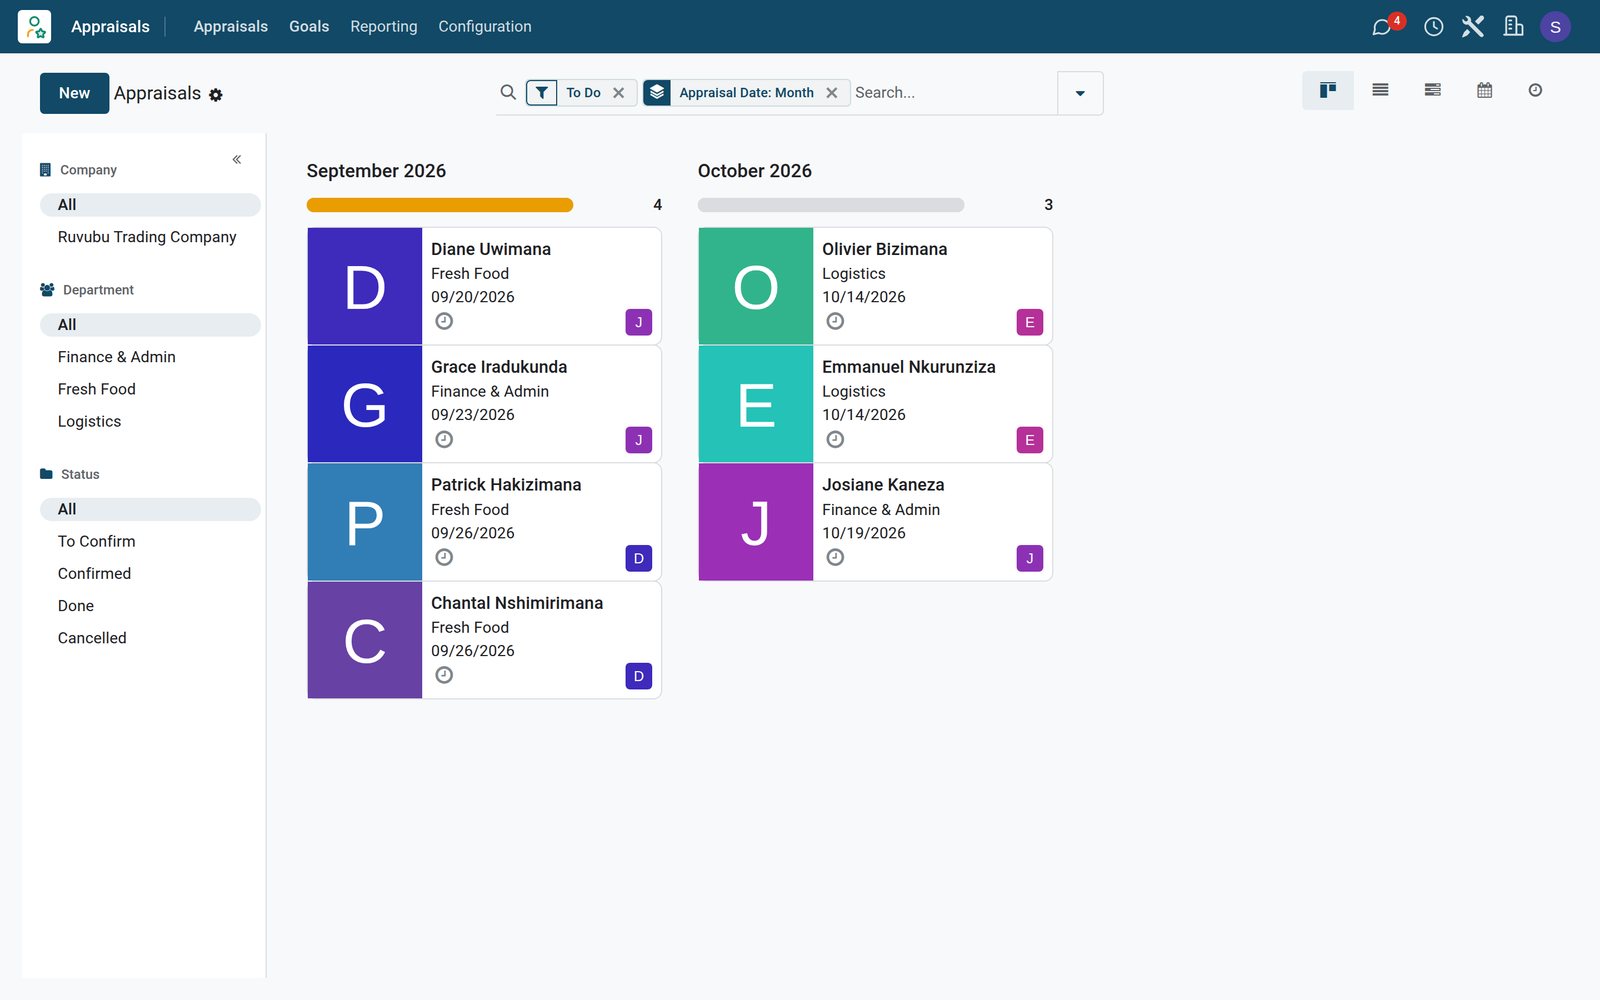Click the September 2026 column header
The width and height of the screenshot is (1600, 1000).
tap(376, 171)
